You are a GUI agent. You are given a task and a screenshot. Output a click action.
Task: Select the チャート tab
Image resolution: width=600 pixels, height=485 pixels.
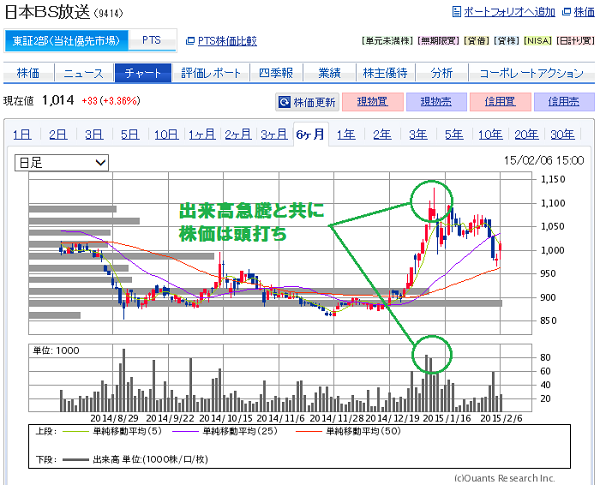tap(143, 73)
